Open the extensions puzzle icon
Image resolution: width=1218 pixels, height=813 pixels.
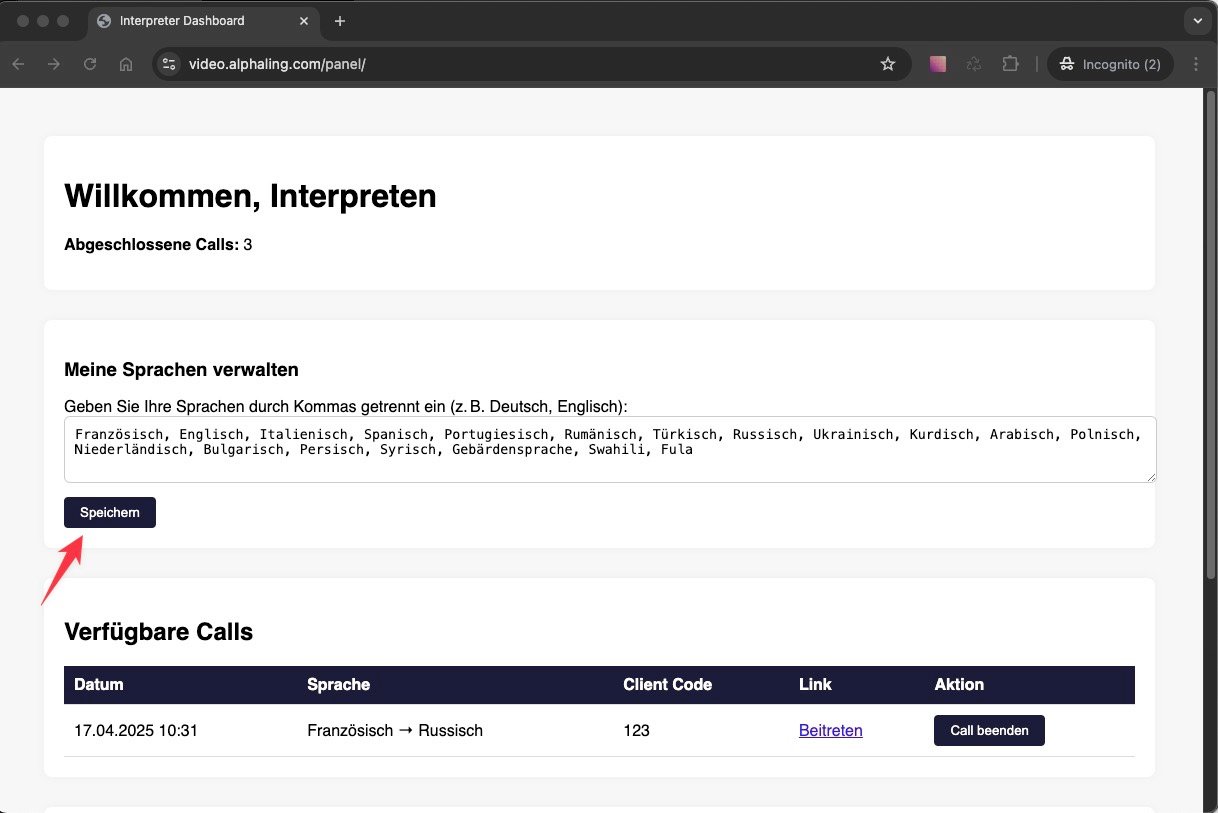tap(1010, 64)
